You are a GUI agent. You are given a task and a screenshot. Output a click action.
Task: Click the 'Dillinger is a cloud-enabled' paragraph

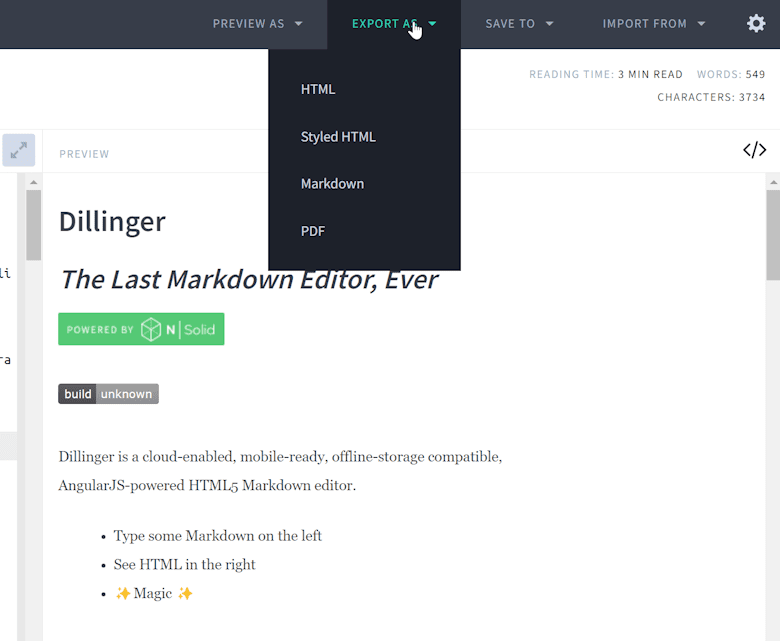pyautogui.click(x=280, y=471)
